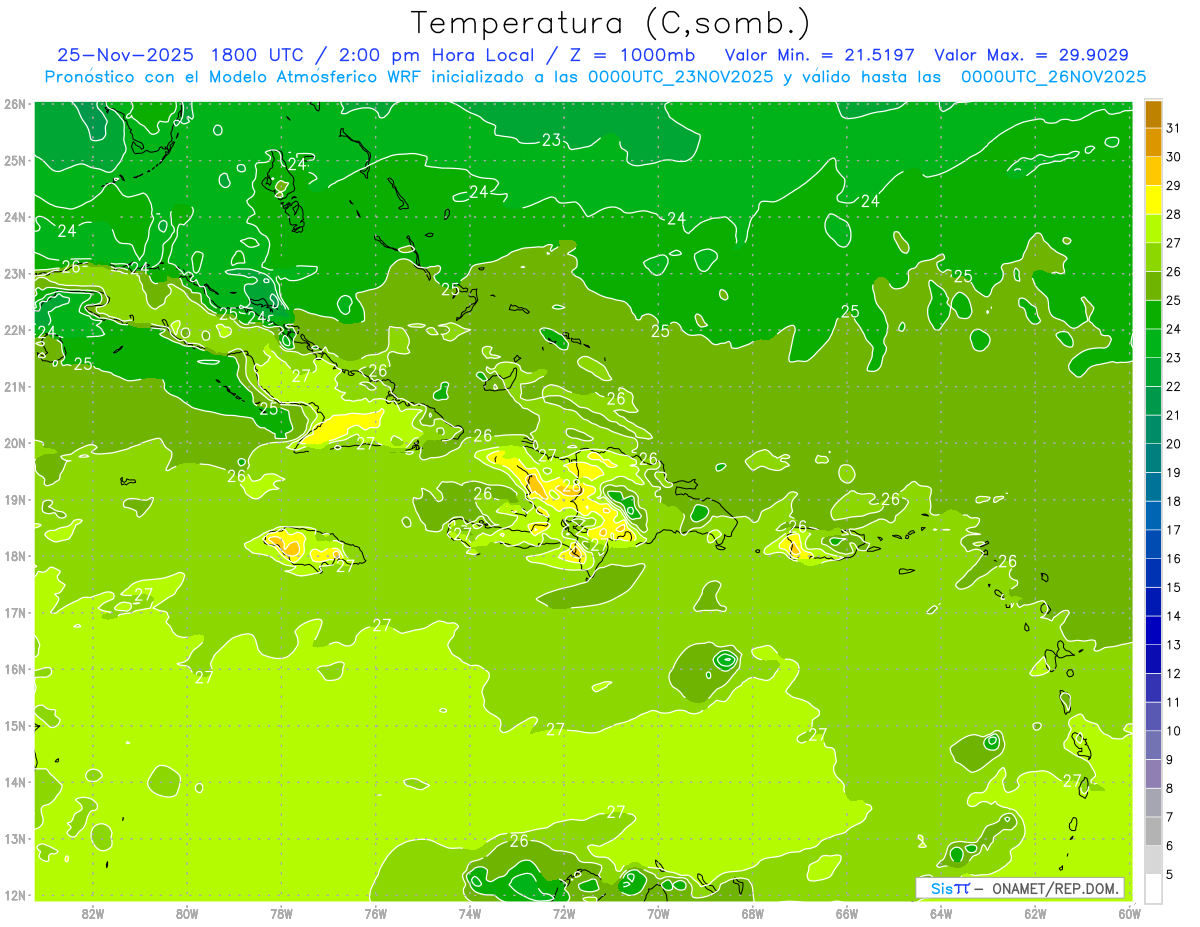
Task: Click the legend swatch between 27 and 28
Action: [1153, 228]
